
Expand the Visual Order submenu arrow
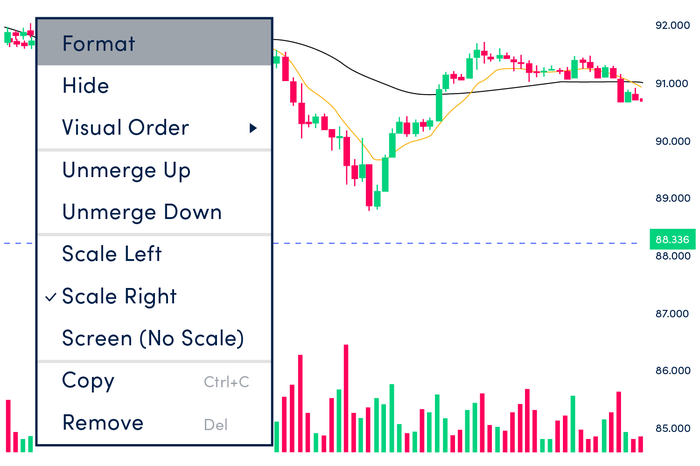[254, 128]
